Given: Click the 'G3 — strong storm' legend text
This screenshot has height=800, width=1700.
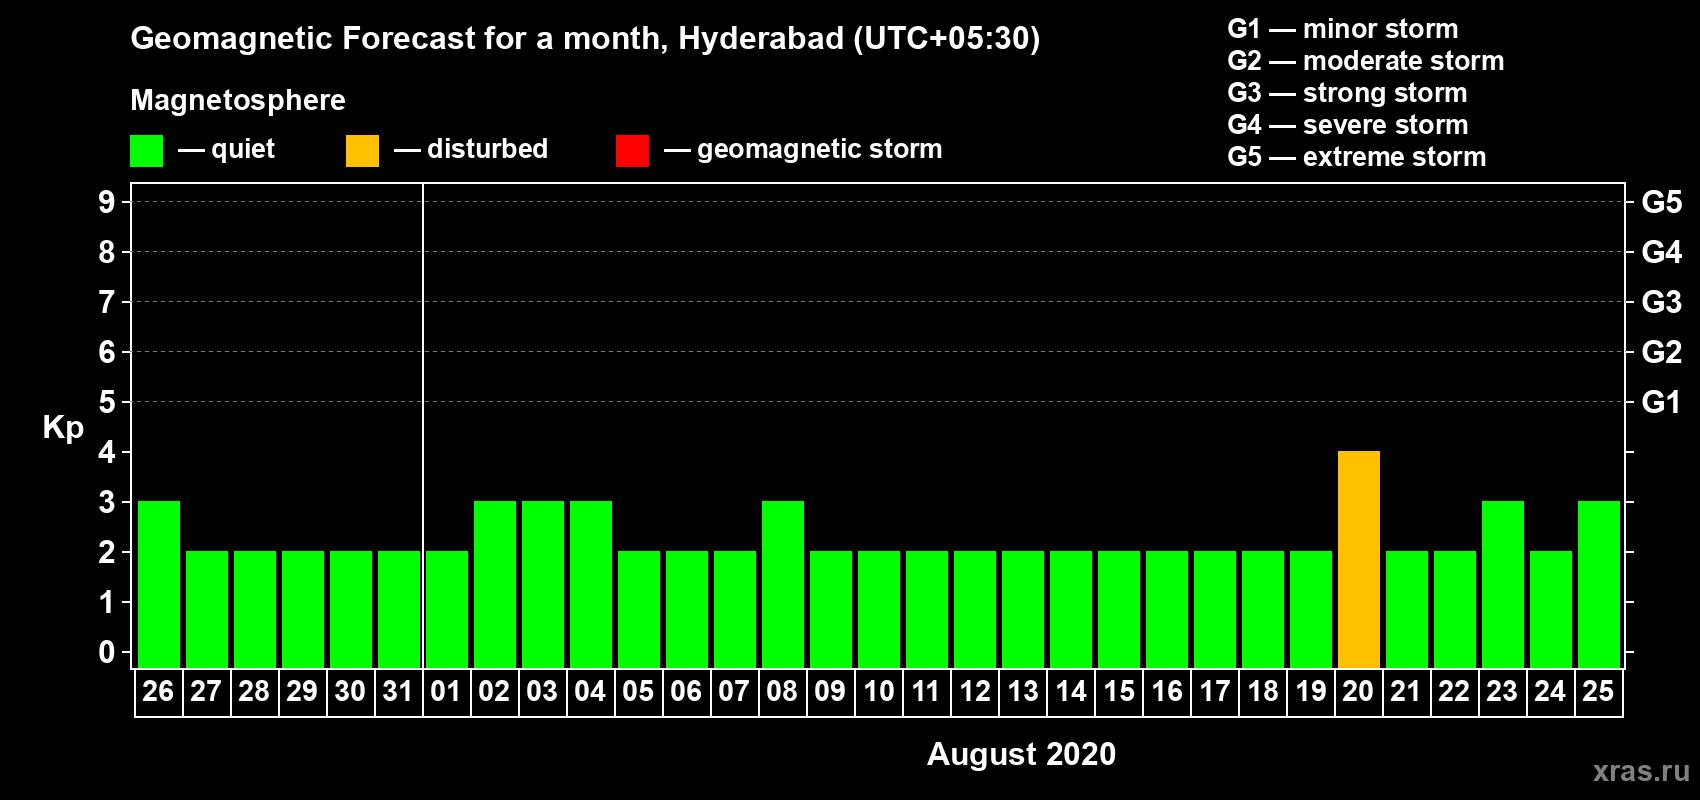Looking at the screenshot, I should tap(1347, 93).
